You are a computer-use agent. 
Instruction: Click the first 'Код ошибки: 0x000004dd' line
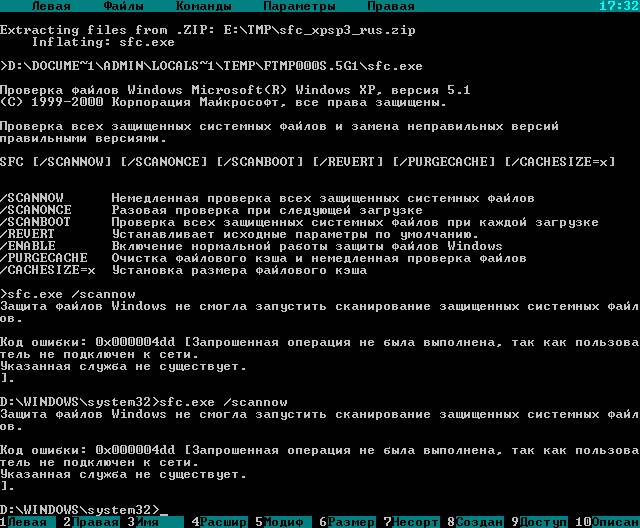click(x=320, y=342)
